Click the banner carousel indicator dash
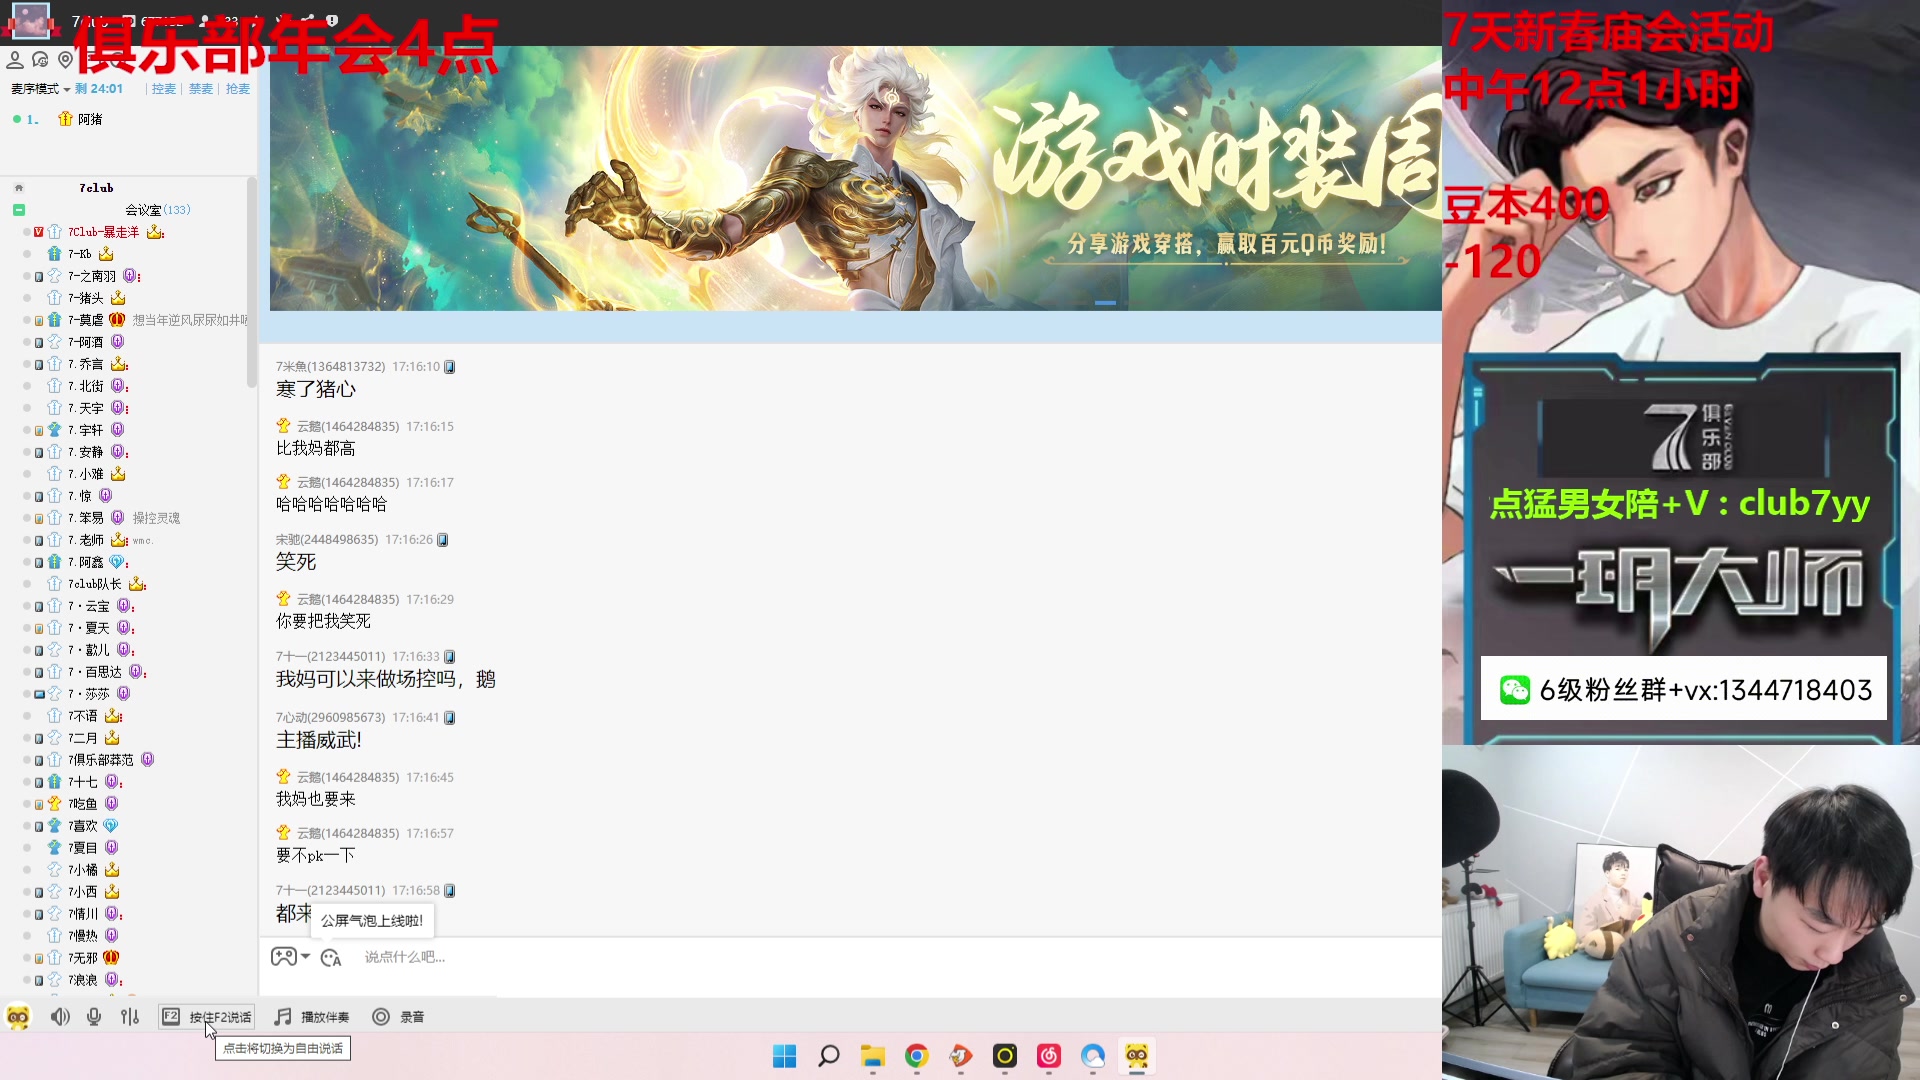 coord(1105,302)
